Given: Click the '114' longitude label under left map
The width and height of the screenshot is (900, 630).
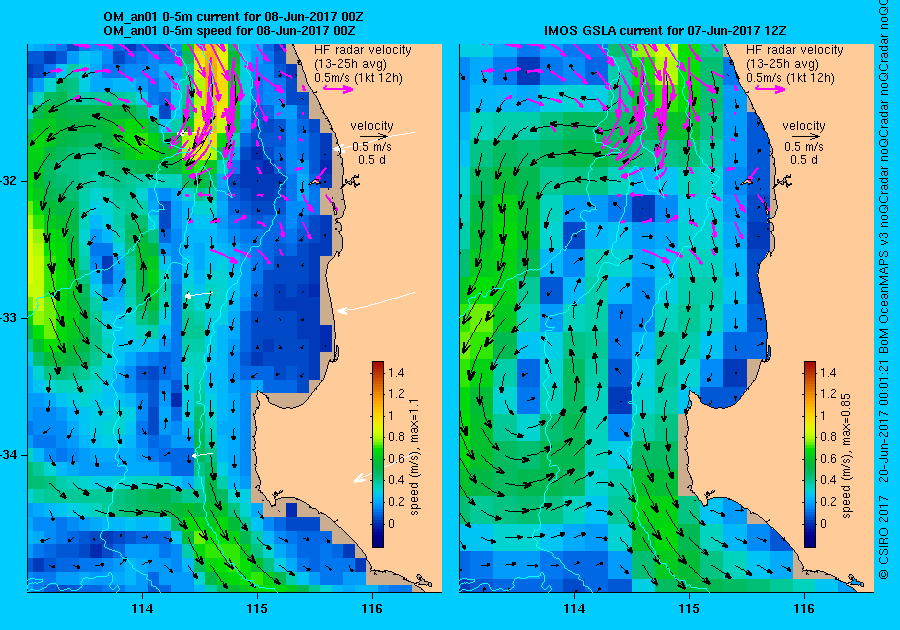Looking at the screenshot, I should tap(142, 609).
